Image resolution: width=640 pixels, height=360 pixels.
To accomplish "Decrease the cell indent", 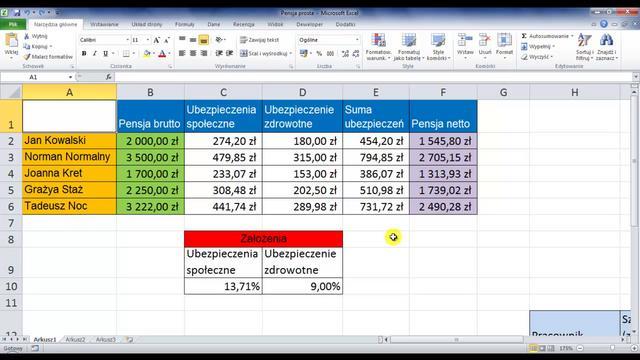I will pyautogui.click(x=219, y=53).
